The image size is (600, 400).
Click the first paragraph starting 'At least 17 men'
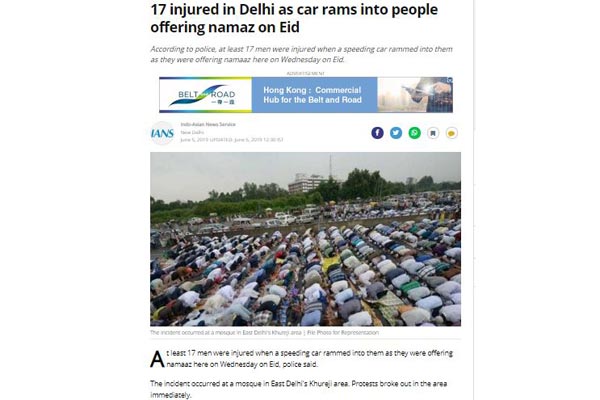(302, 359)
